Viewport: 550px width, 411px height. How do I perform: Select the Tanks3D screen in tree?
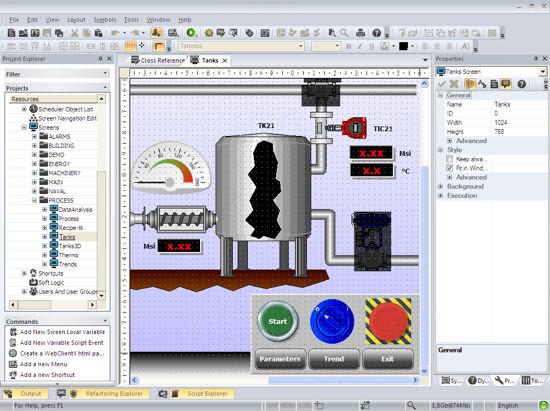[70, 246]
